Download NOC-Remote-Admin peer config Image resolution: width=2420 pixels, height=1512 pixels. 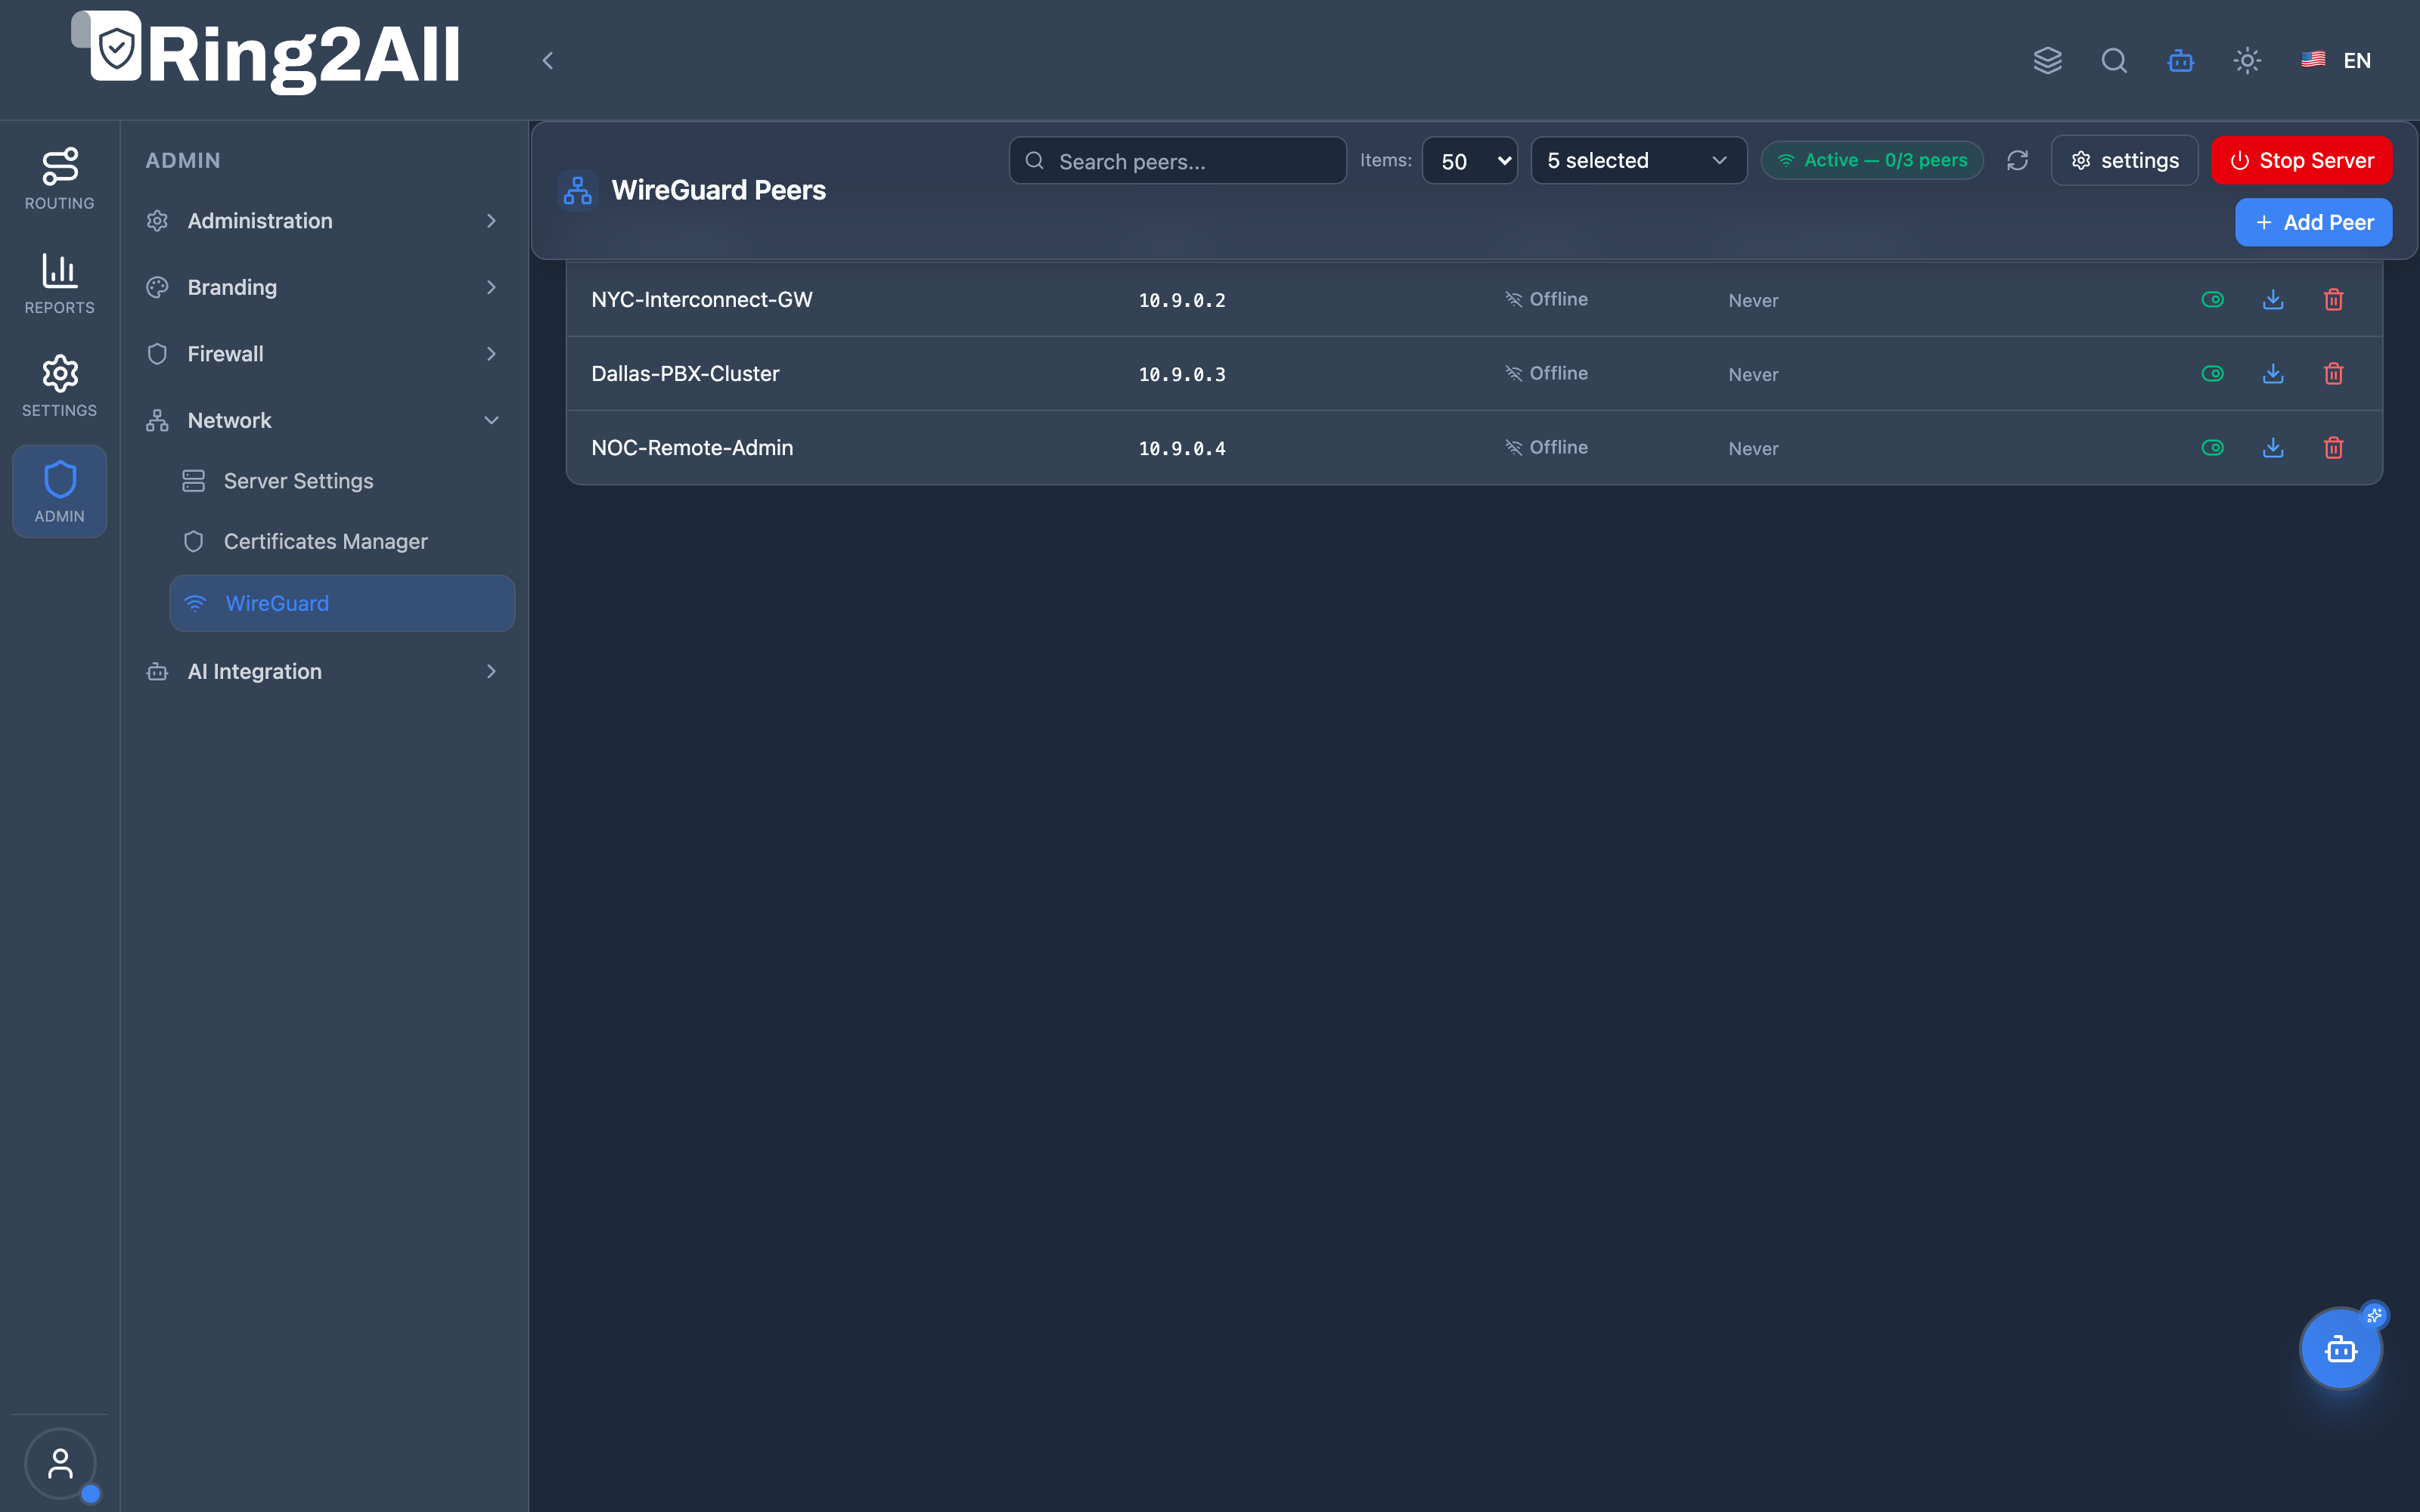click(x=2273, y=448)
